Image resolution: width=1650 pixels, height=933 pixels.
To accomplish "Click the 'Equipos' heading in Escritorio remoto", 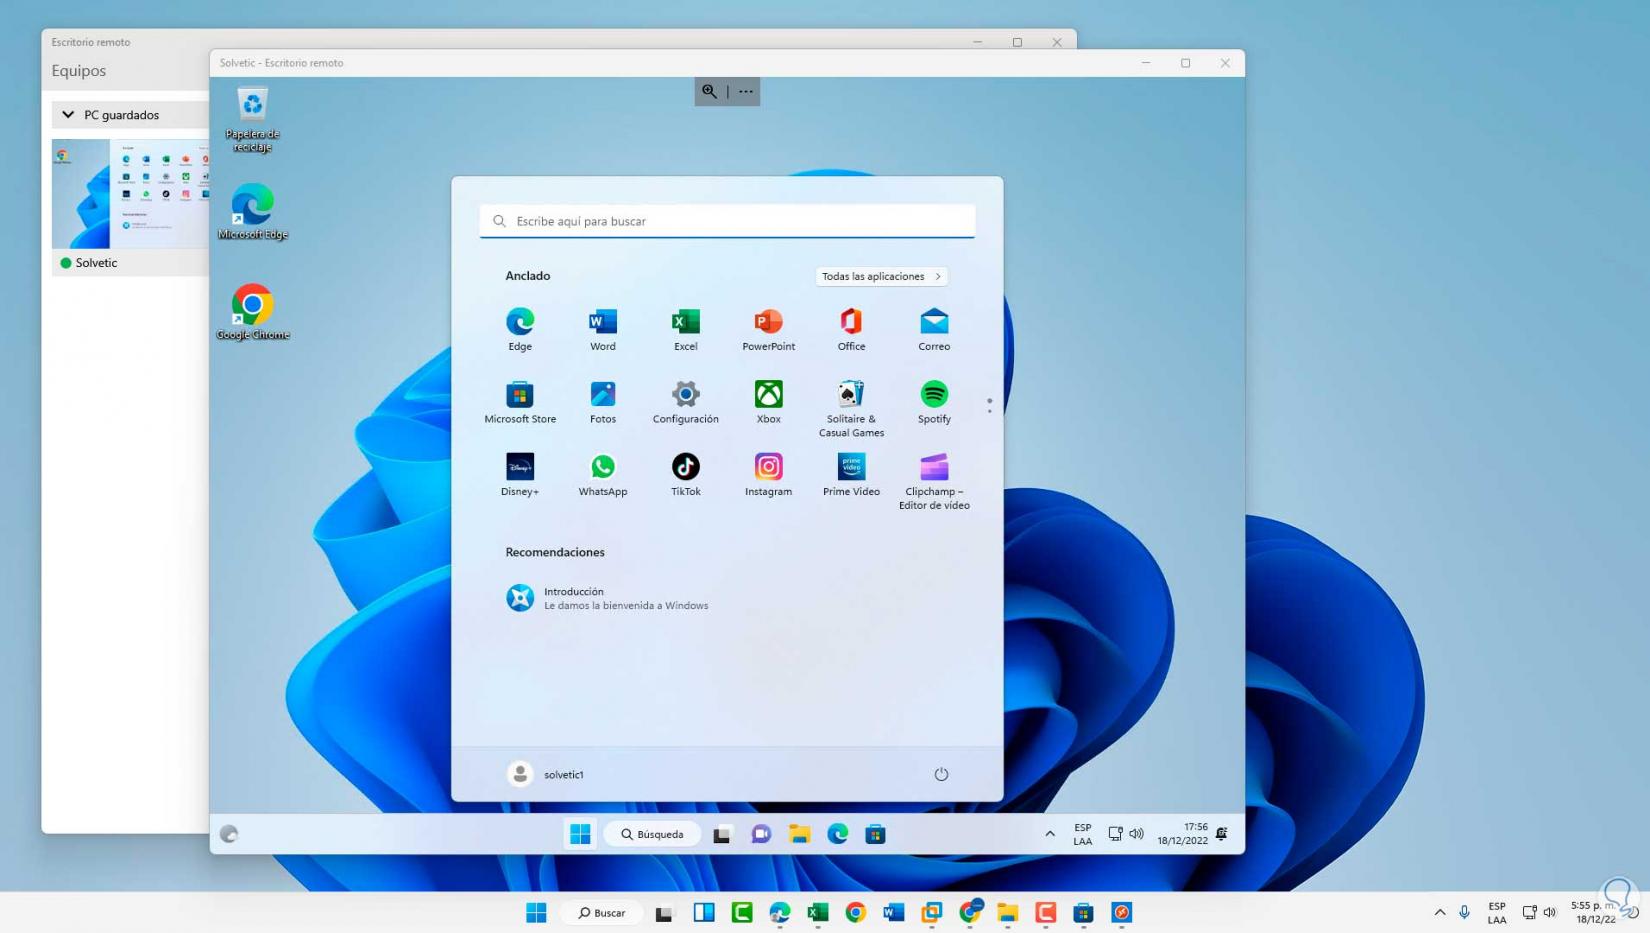I will tap(79, 71).
